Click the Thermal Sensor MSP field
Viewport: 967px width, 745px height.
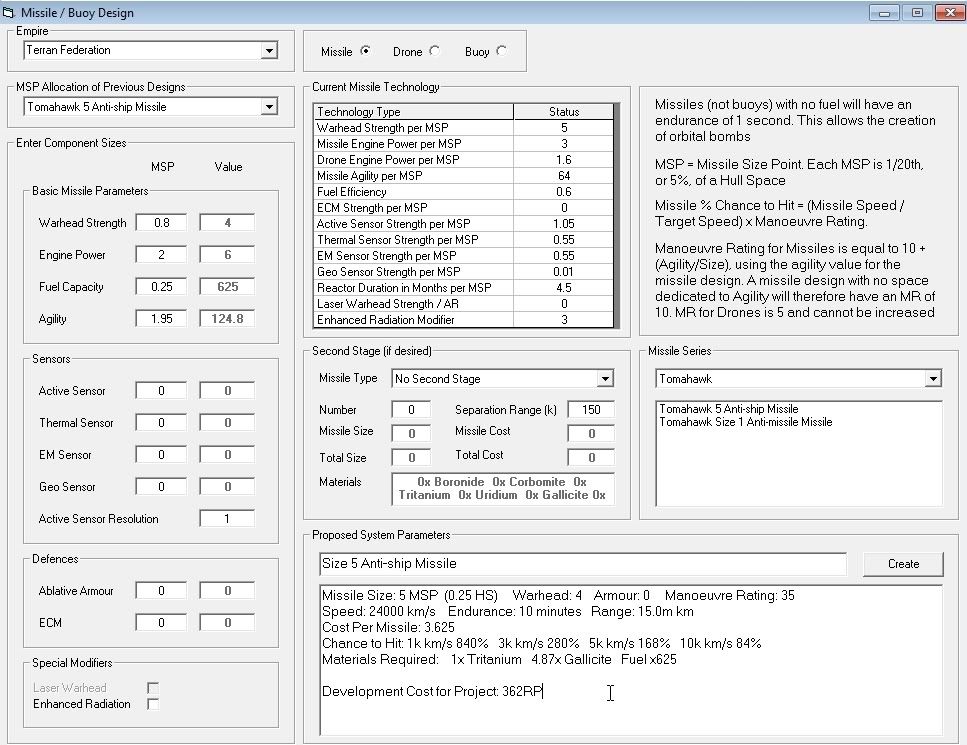161,422
